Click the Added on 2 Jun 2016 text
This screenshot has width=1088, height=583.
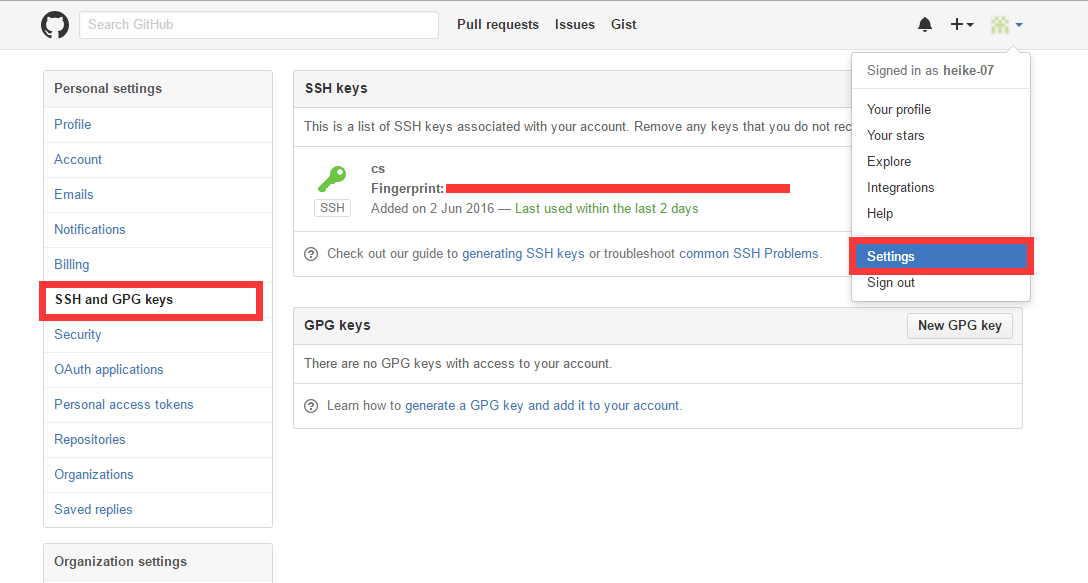pos(432,209)
